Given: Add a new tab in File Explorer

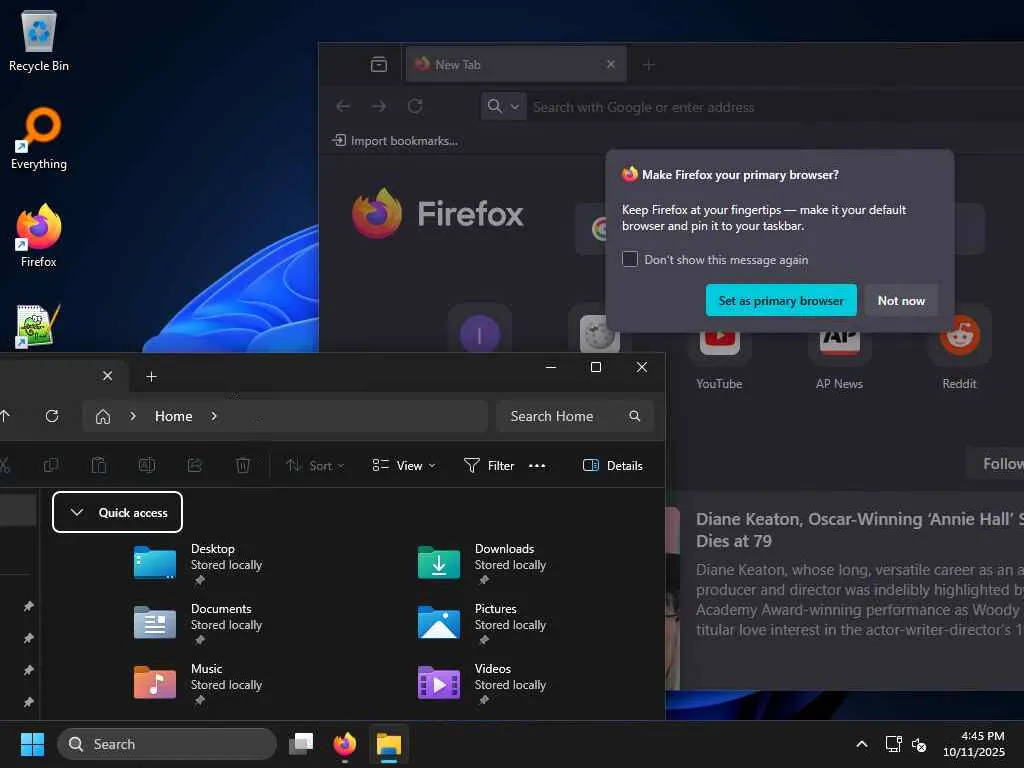Looking at the screenshot, I should [152, 376].
